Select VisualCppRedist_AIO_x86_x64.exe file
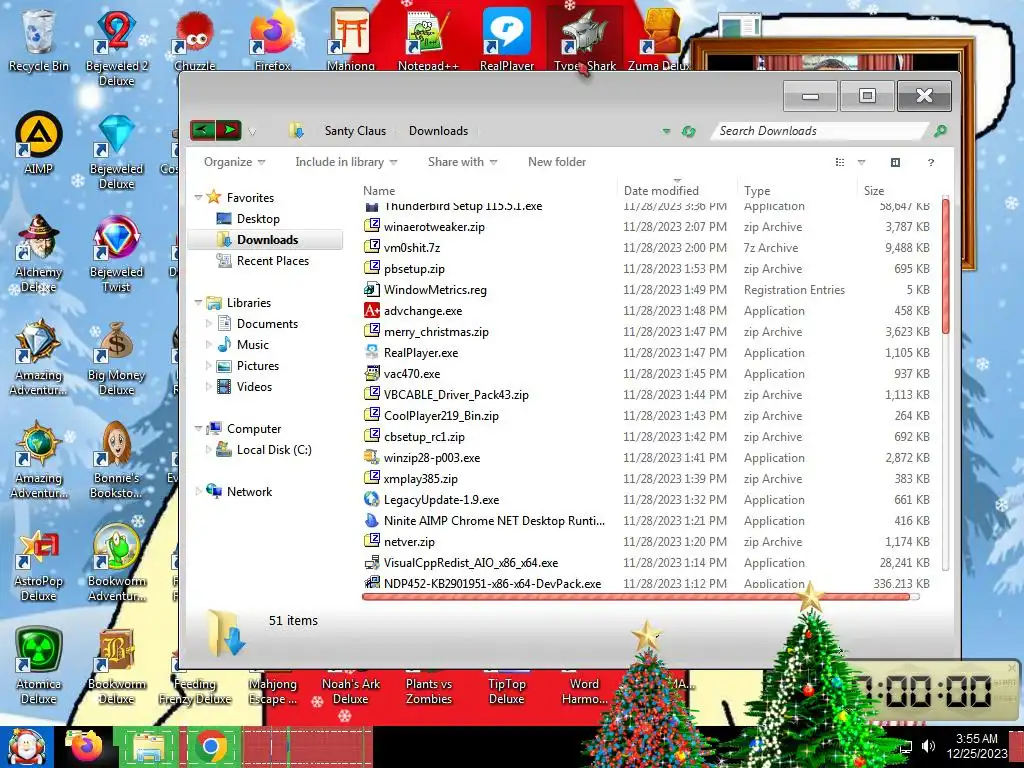The height and width of the screenshot is (768, 1024). point(471,562)
